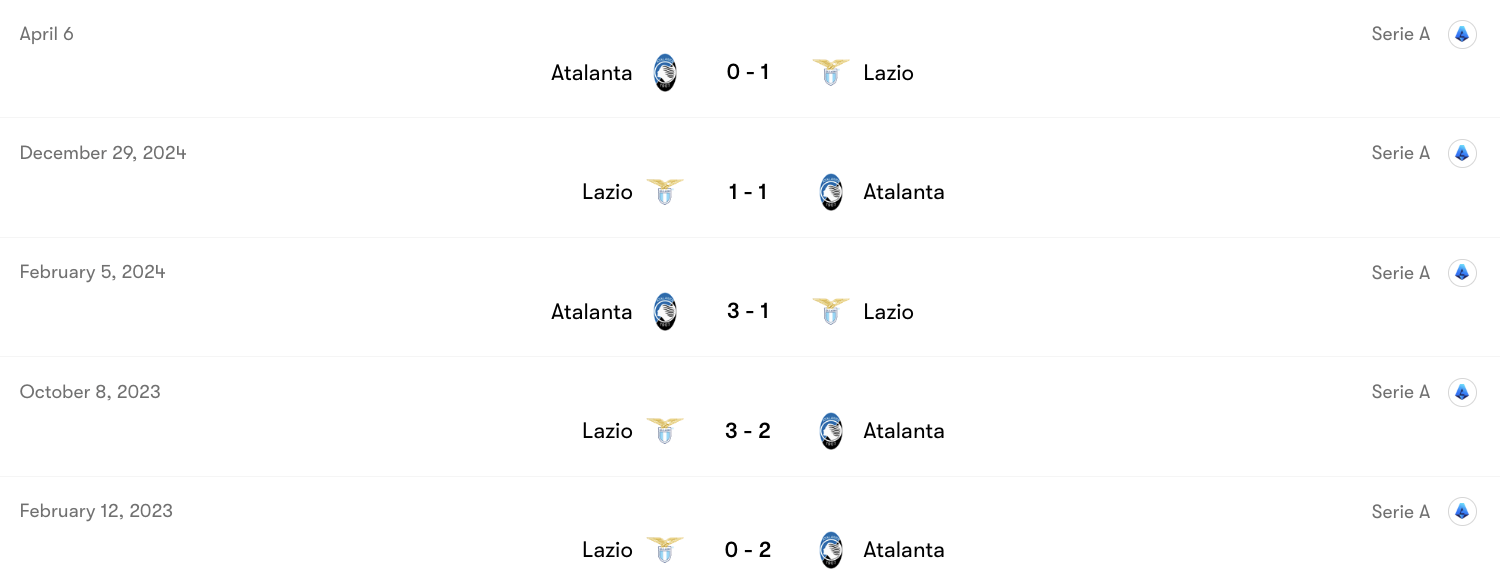Click the Serie A label on the April 6 row
The height and width of the screenshot is (588, 1500).
1400,35
